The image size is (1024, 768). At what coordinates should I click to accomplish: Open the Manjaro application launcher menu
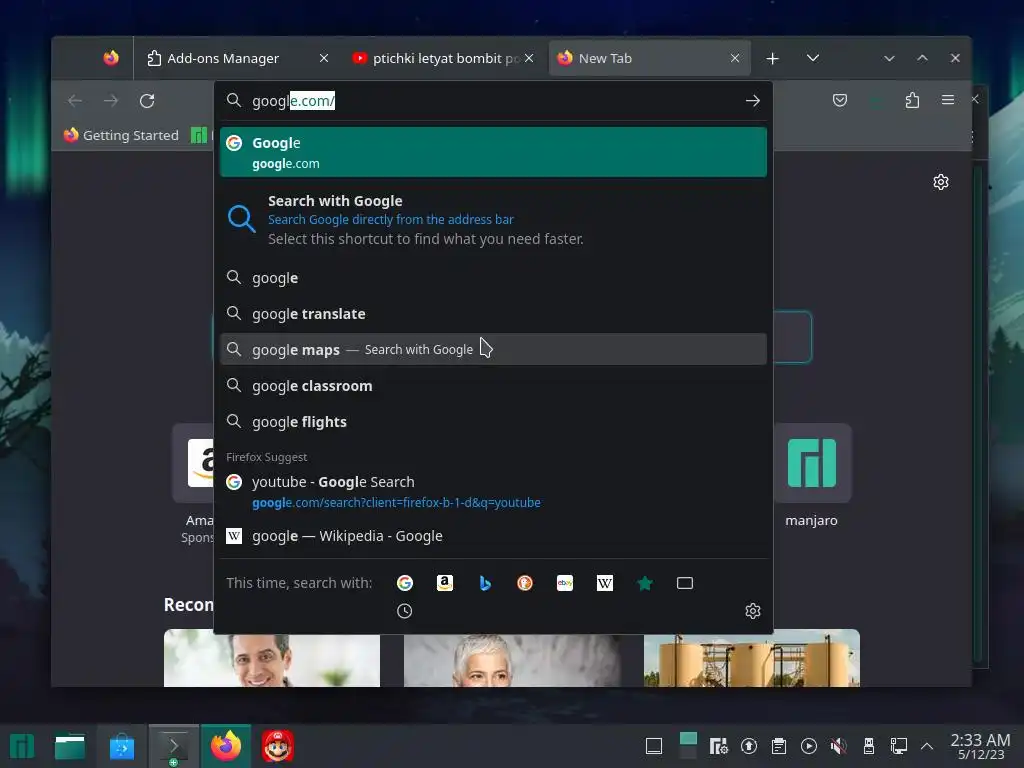click(22, 746)
